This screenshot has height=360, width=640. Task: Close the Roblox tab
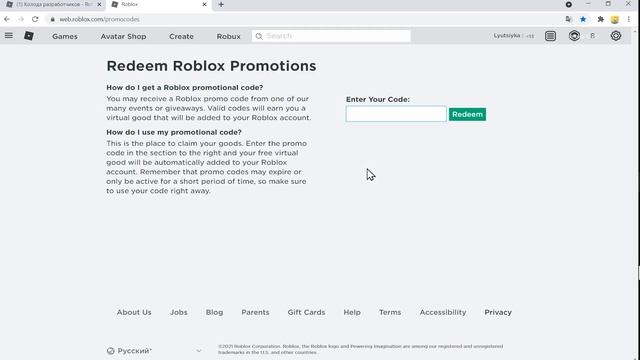204,4
